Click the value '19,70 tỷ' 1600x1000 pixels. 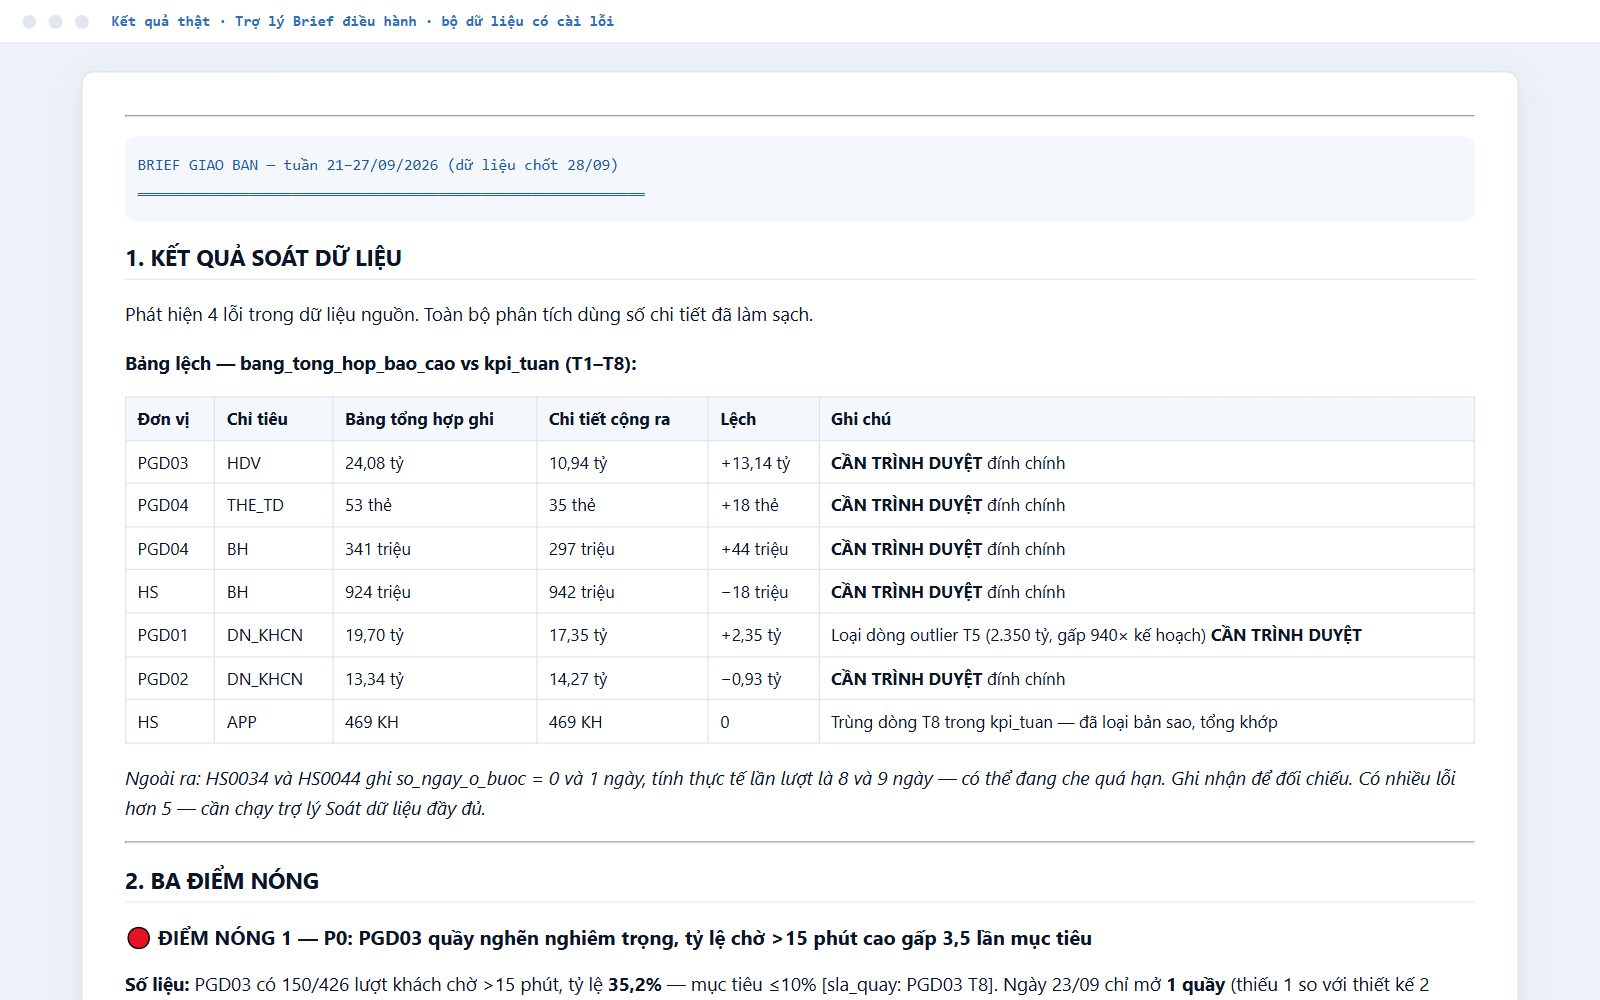(x=374, y=635)
